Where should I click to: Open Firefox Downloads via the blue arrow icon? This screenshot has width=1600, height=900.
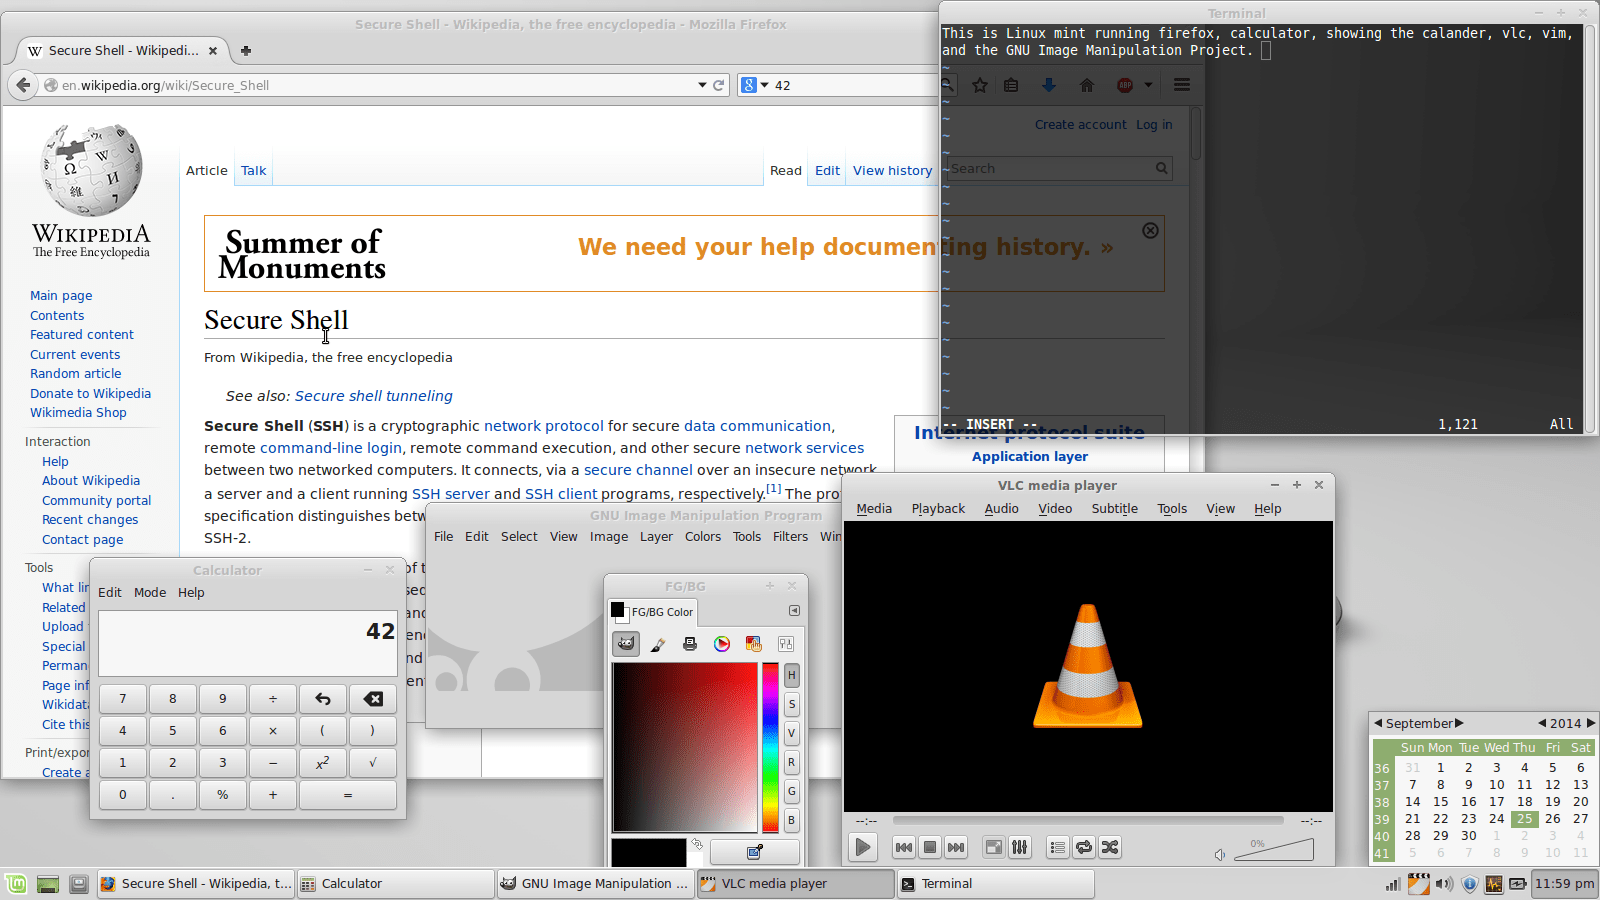click(1048, 85)
